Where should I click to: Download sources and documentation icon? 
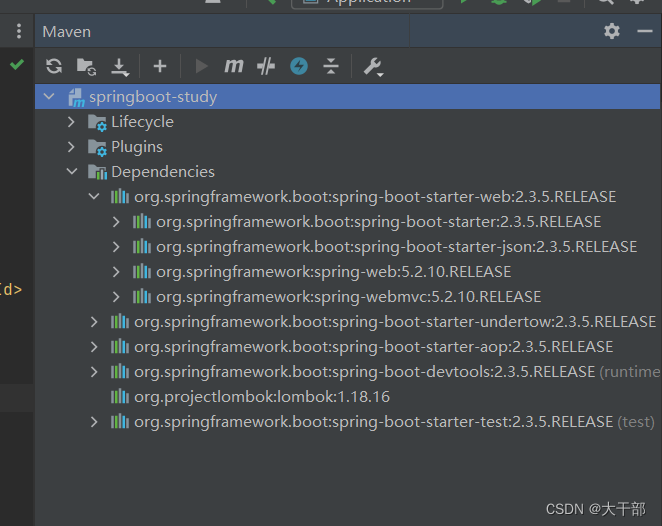pyautogui.click(x=120, y=67)
